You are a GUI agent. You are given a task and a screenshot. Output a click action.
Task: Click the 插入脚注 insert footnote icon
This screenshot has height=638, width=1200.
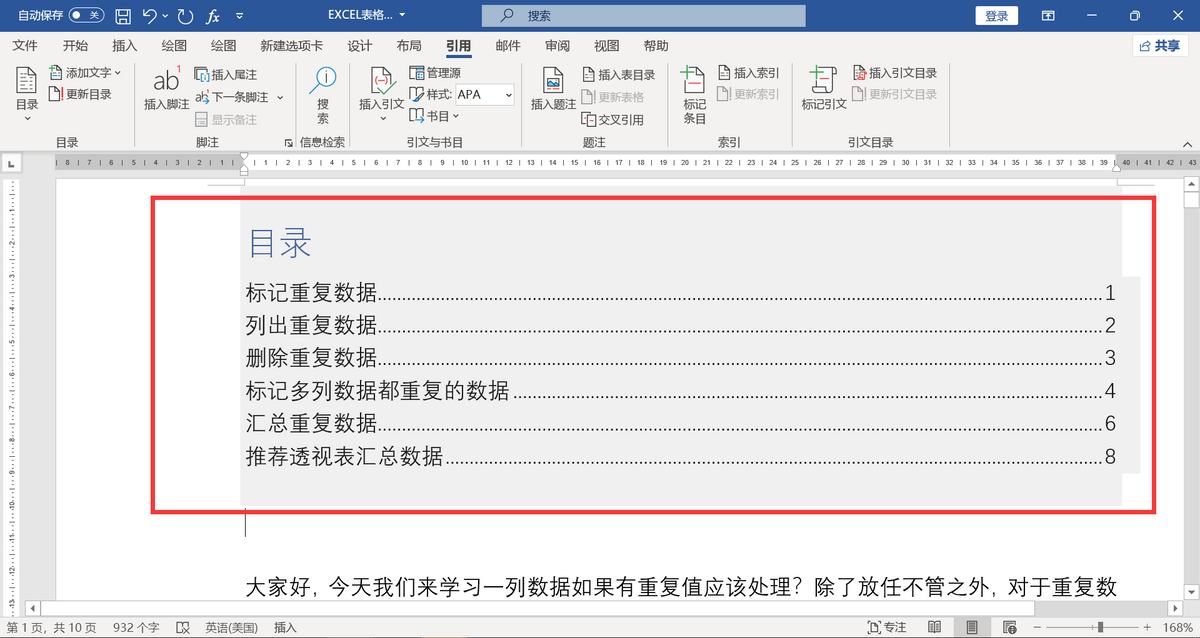coord(166,82)
